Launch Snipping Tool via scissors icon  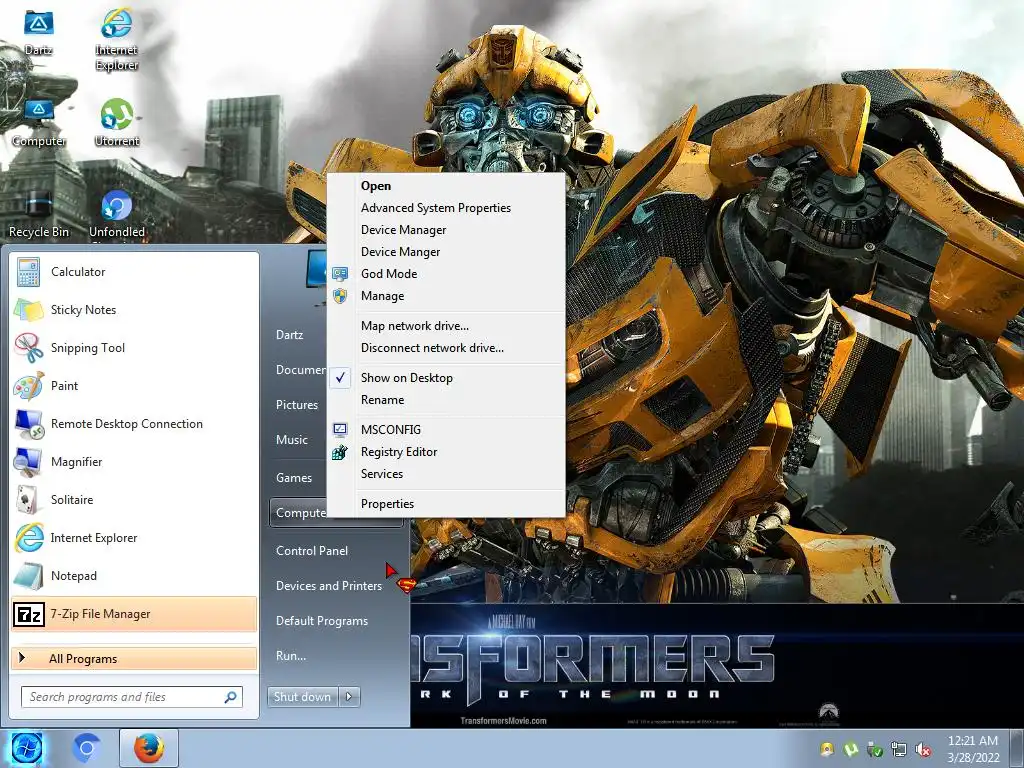[x=29, y=347]
